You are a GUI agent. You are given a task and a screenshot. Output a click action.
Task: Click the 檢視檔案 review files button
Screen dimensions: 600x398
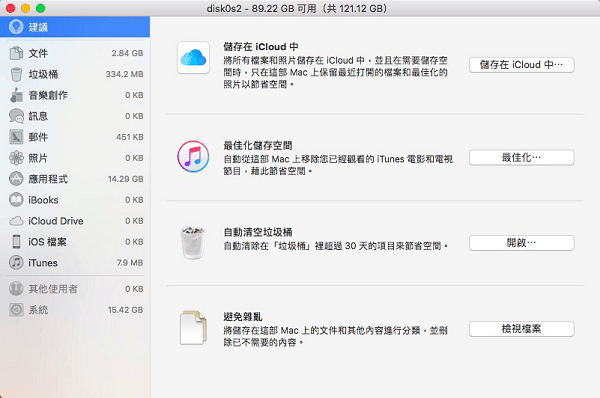(522, 329)
